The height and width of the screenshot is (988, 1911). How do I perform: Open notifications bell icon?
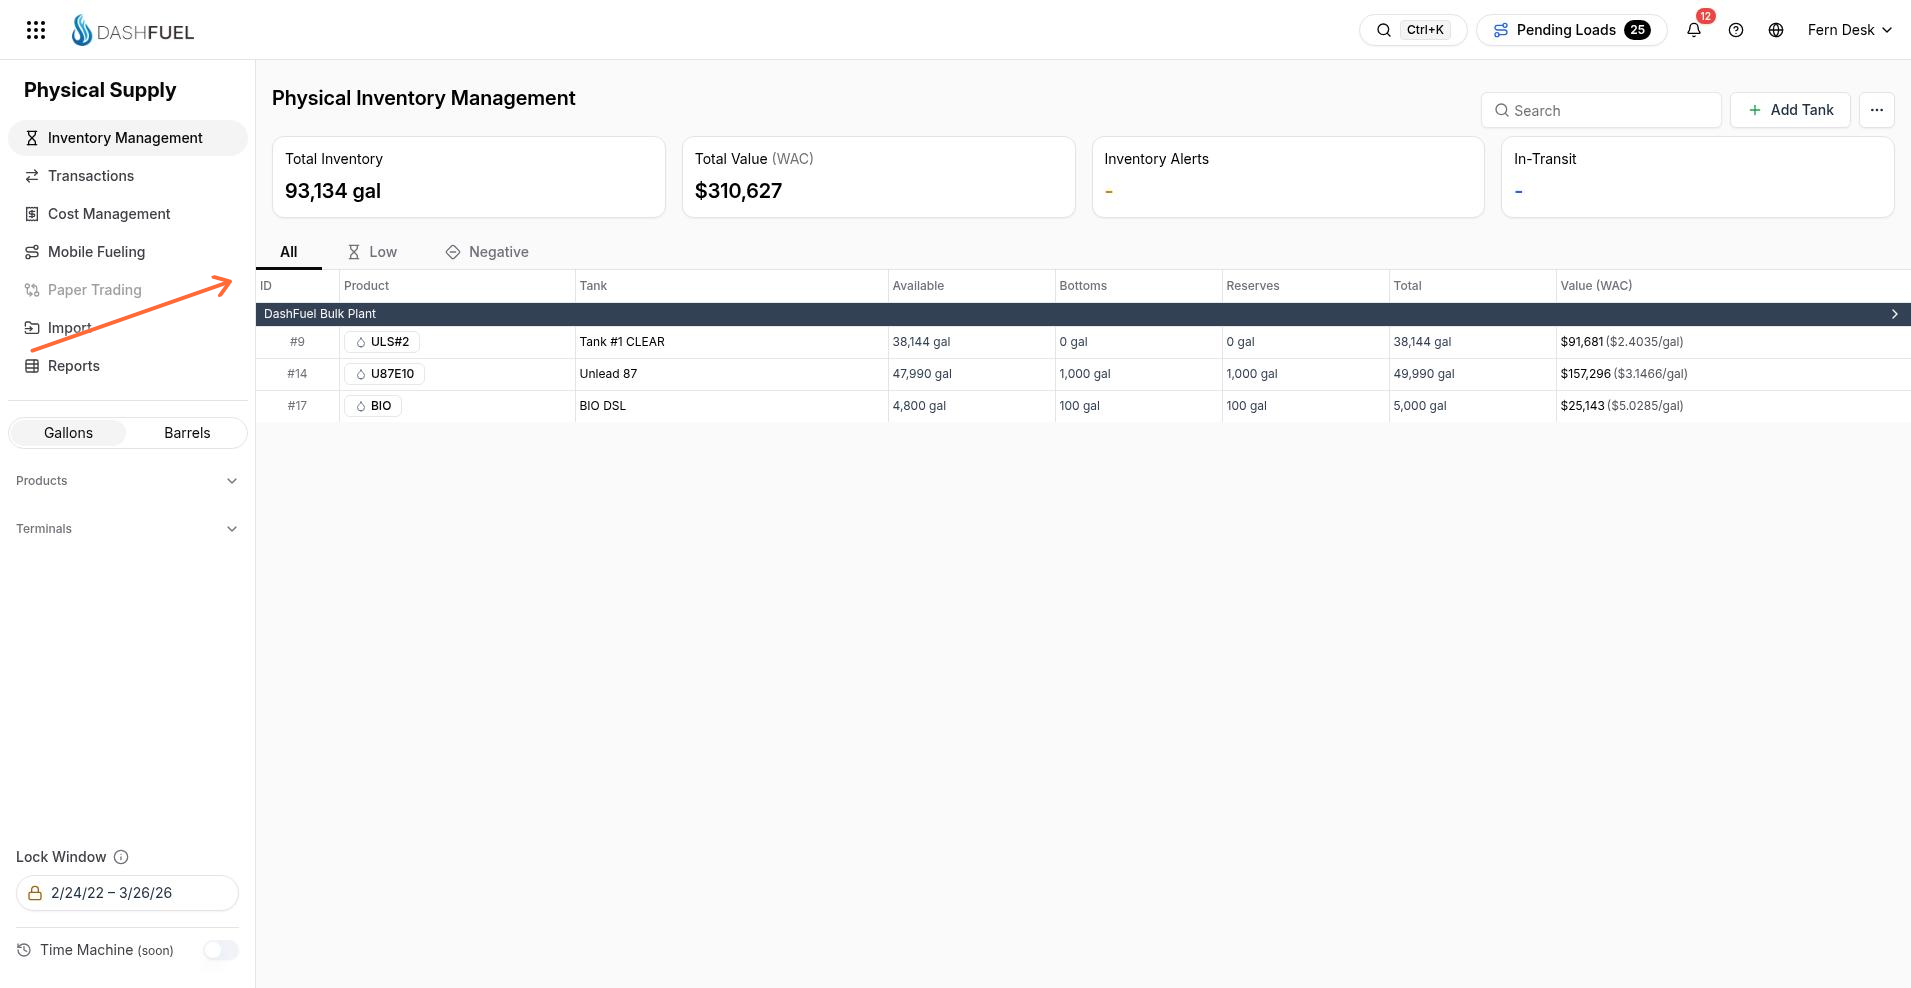tap(1694, 30)
